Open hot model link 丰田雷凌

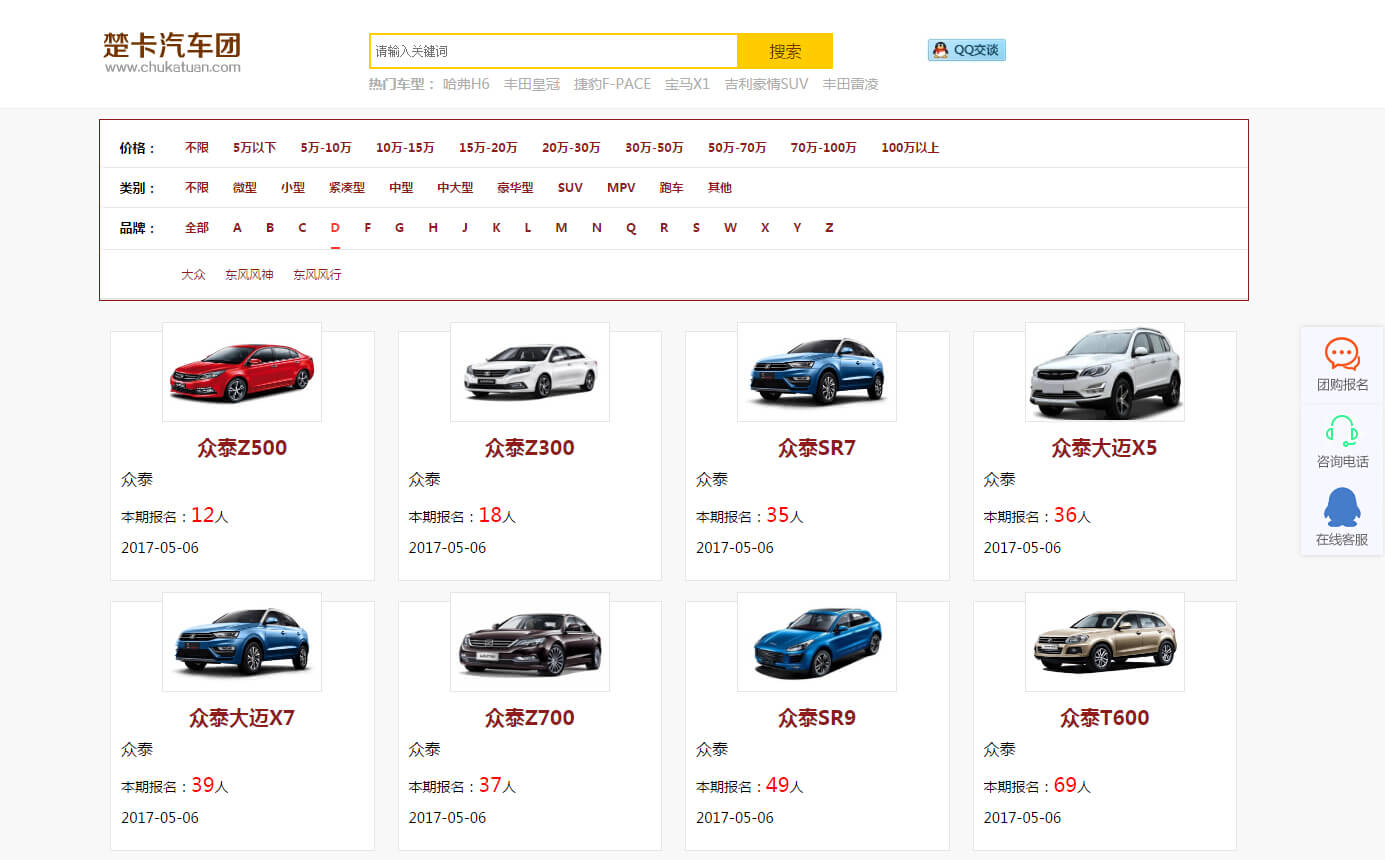pos(851,84)
